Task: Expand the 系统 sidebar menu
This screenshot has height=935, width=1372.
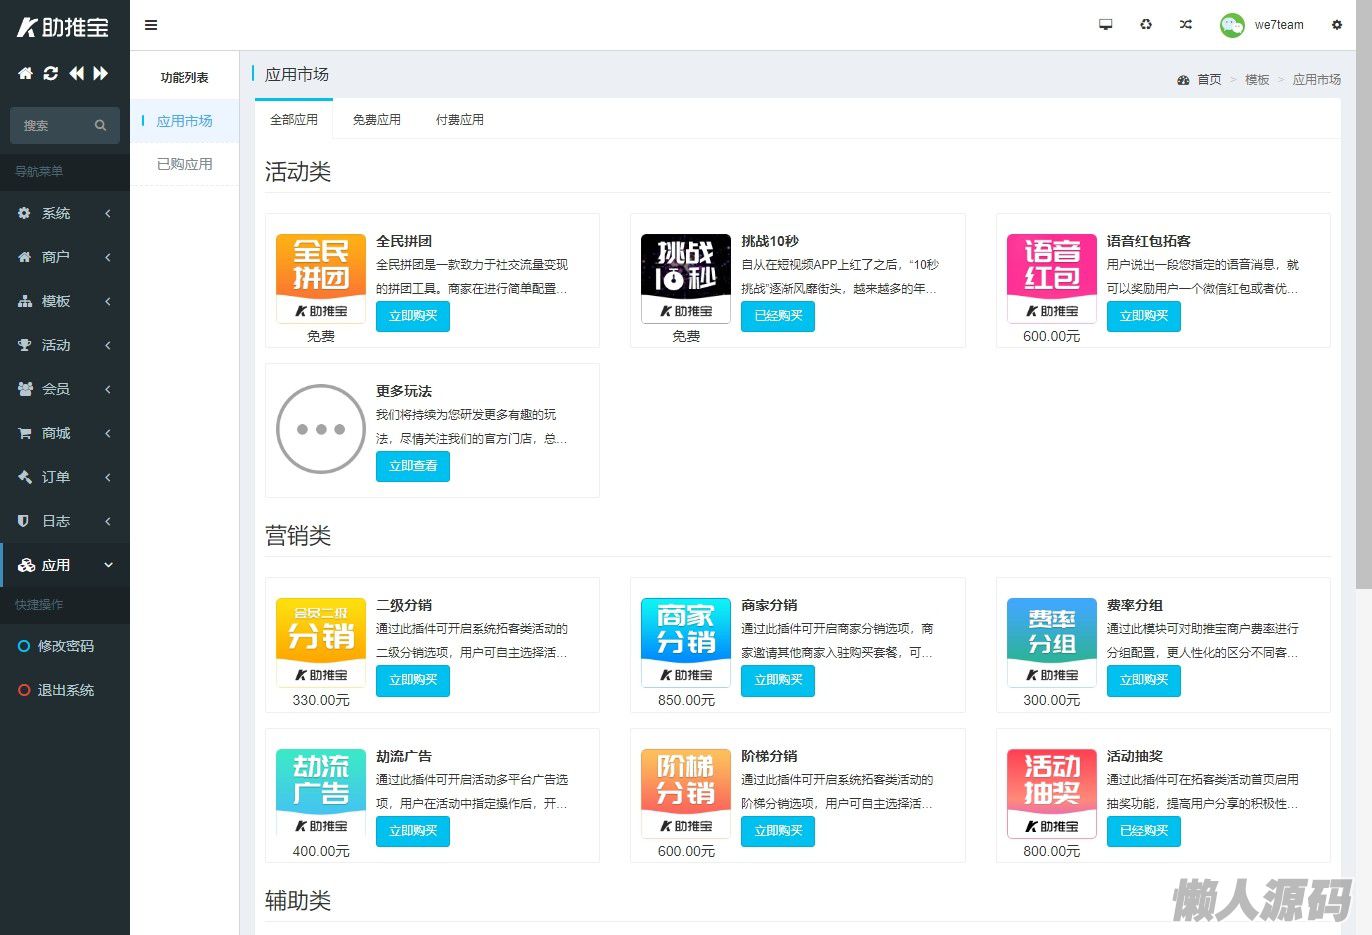Action: pyautogui.click(x=64, y=213)
